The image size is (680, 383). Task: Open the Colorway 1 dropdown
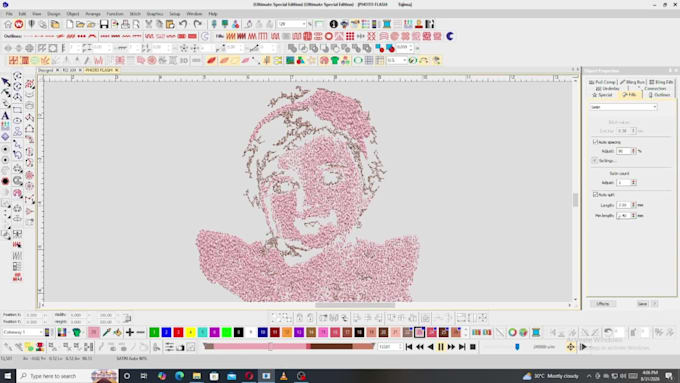point(23,332)
